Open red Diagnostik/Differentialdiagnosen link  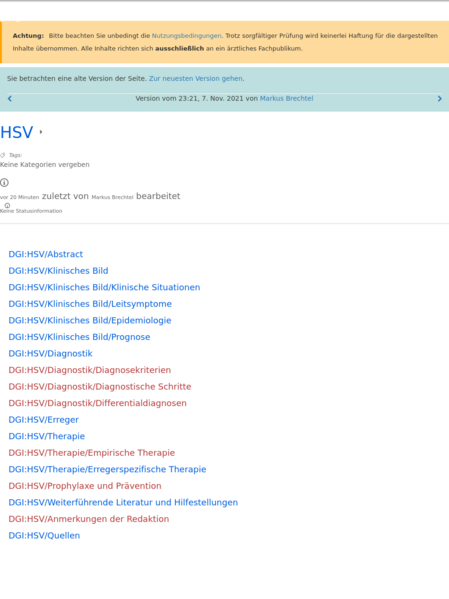pos(97,403)
